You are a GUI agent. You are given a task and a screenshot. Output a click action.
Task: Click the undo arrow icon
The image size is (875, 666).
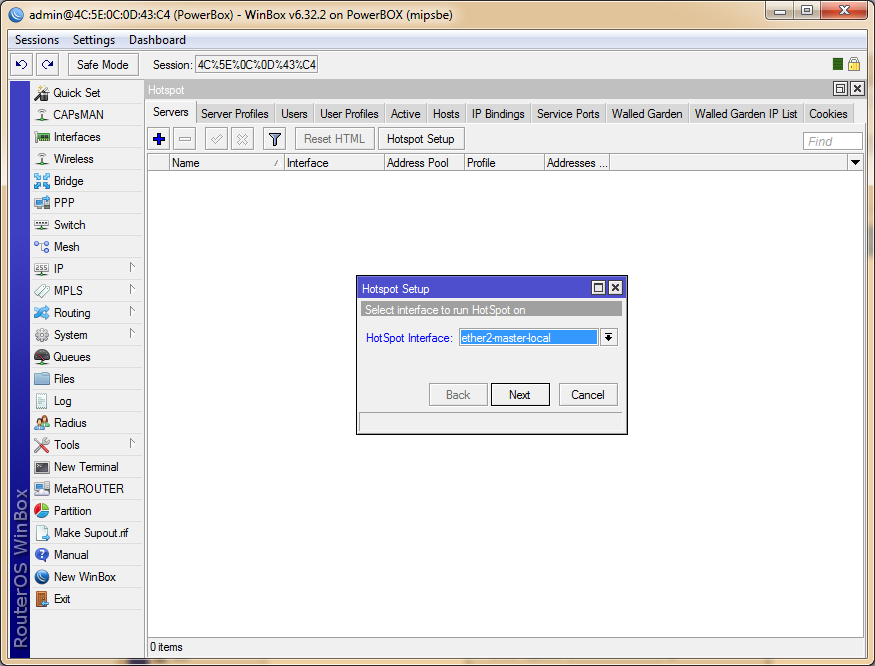[21, 65]
